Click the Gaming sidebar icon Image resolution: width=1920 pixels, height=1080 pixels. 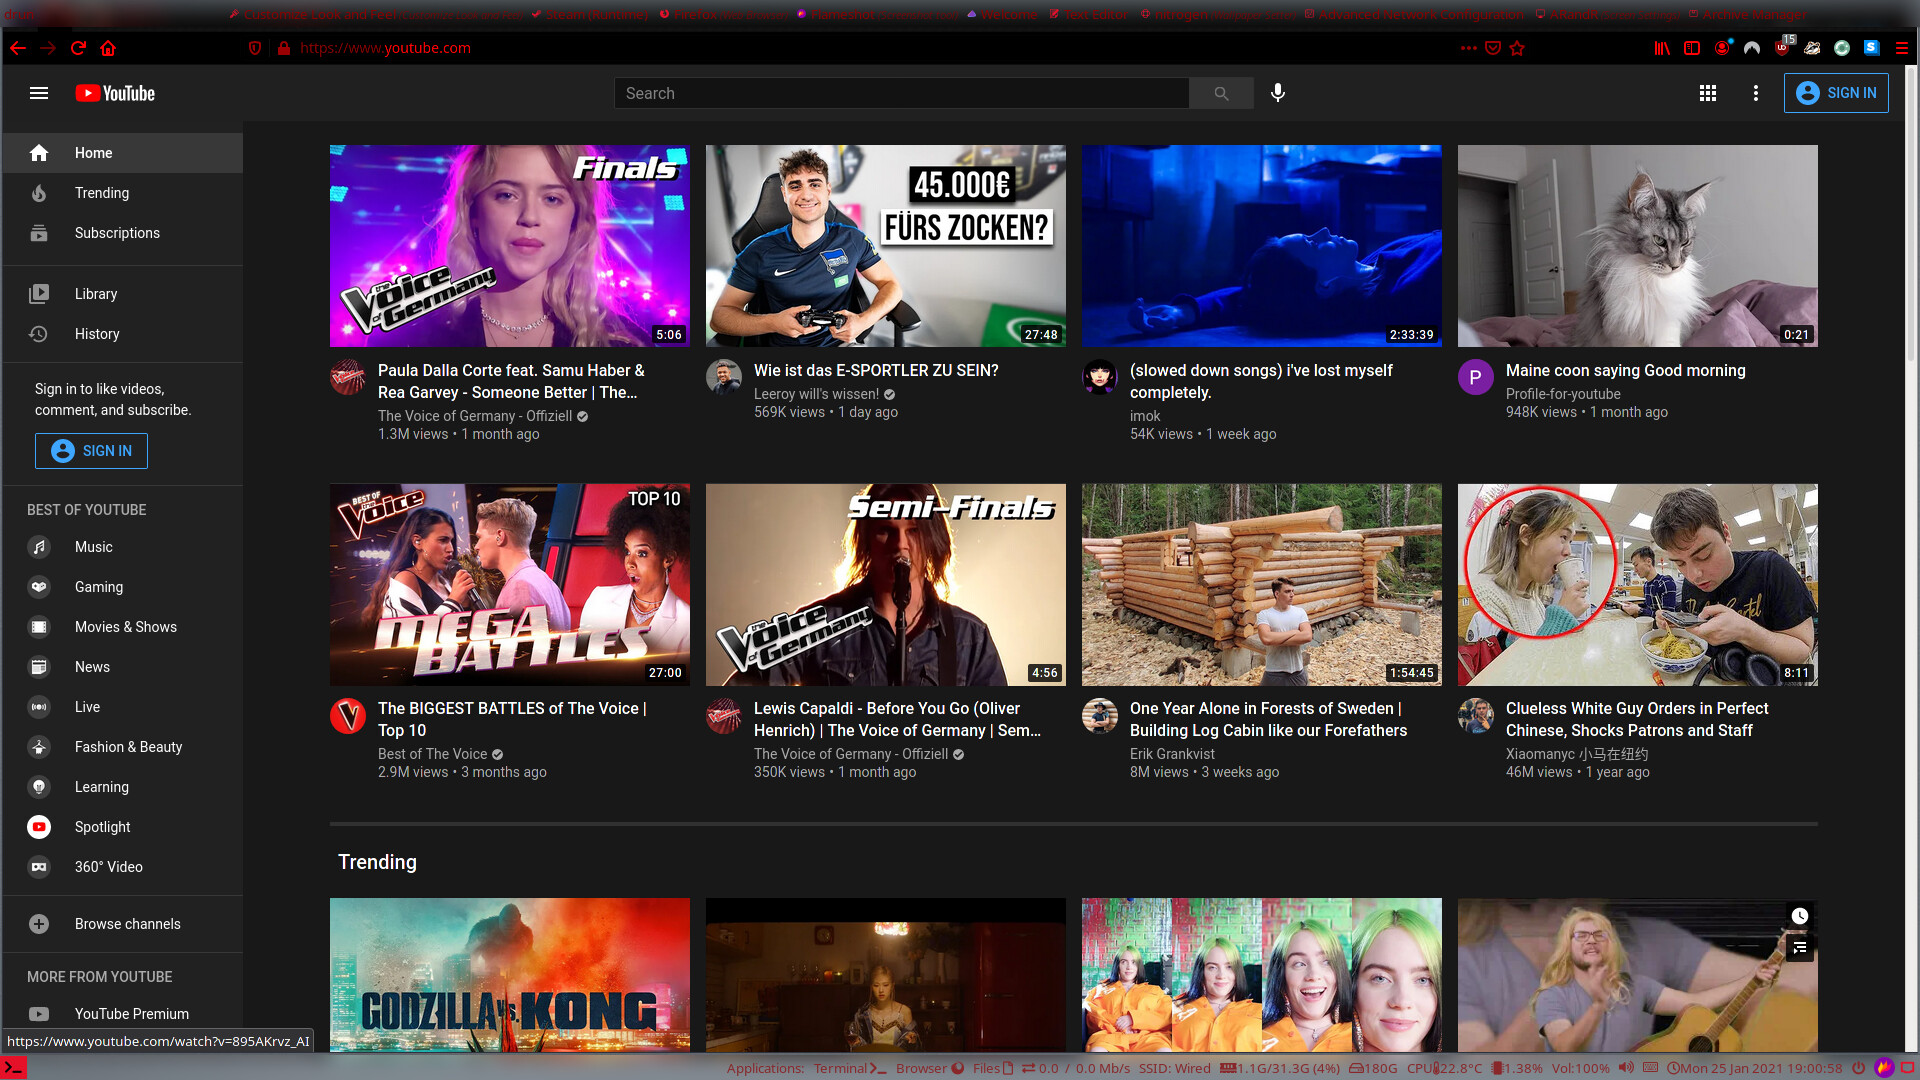pos(39,587)
